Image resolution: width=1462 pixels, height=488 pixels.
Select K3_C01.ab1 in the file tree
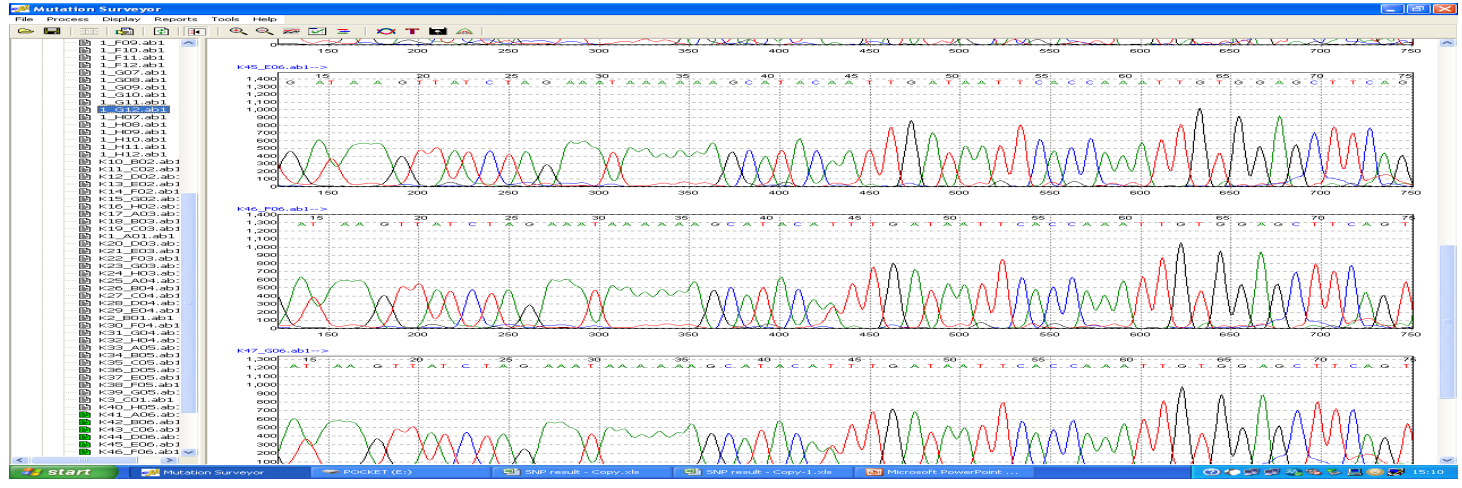[x=136, y=399]
